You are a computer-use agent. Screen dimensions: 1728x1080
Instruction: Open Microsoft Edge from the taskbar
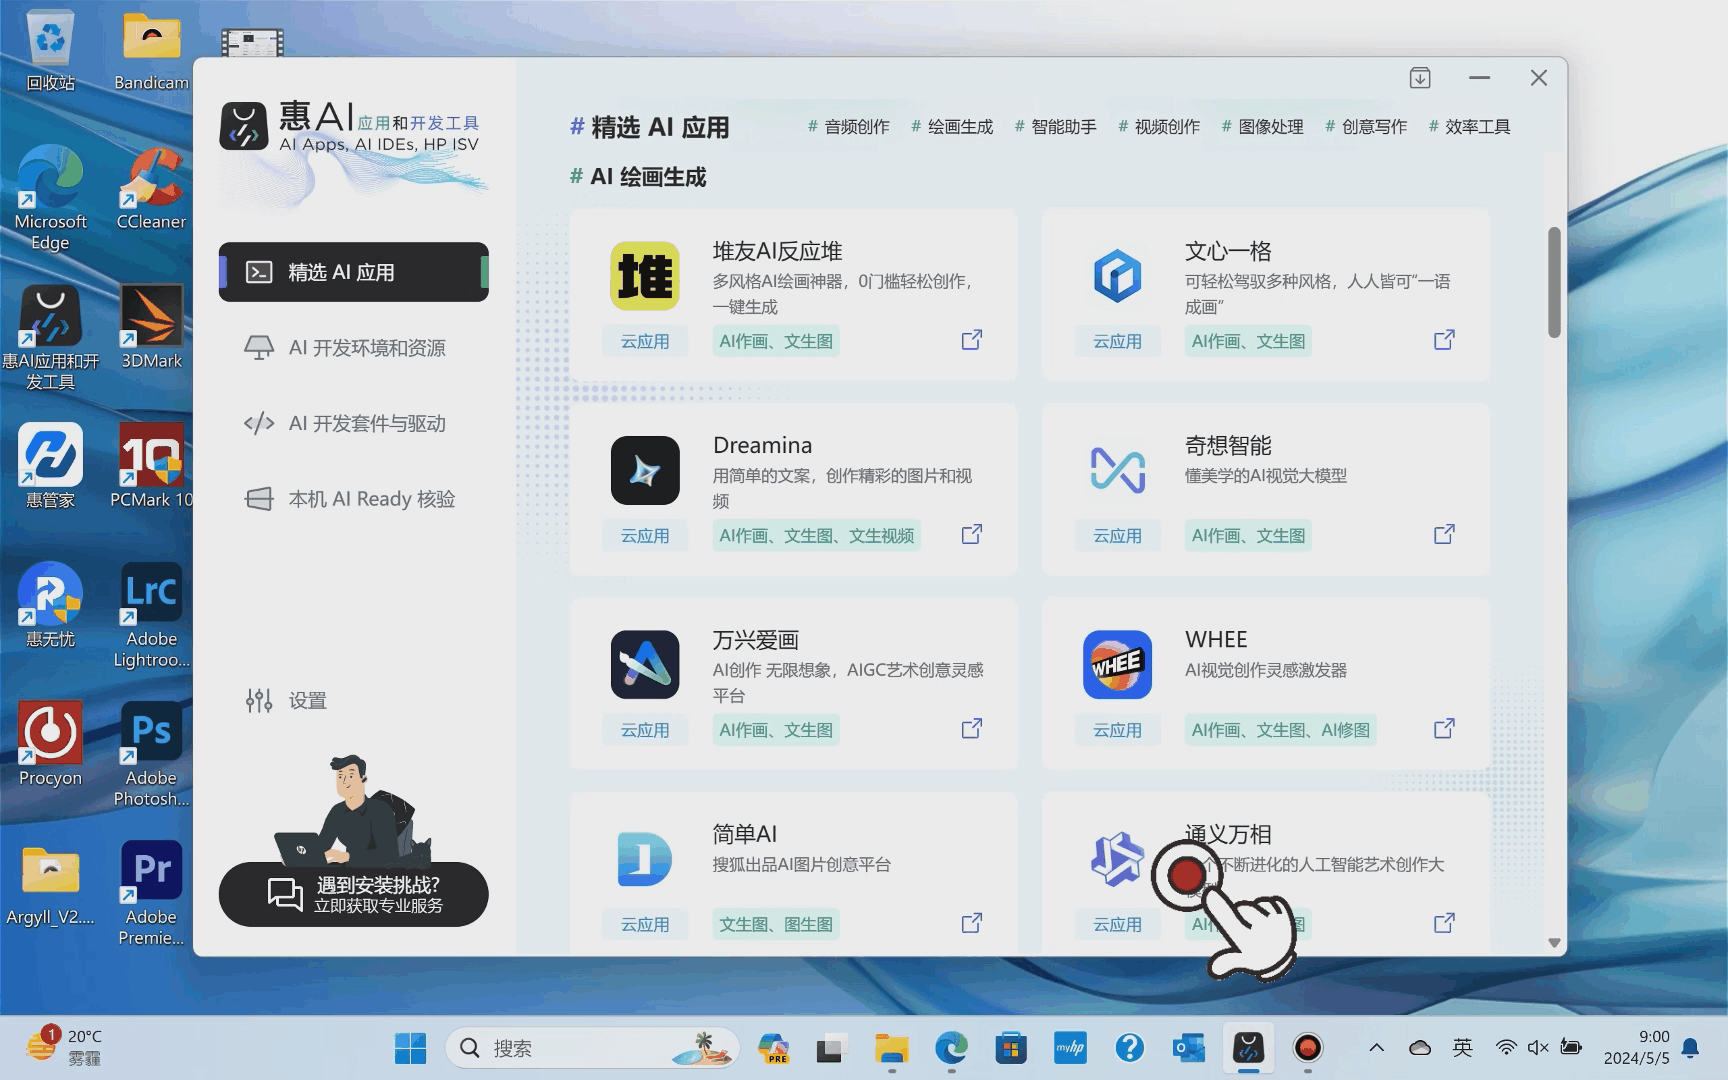pos(951,1048)
